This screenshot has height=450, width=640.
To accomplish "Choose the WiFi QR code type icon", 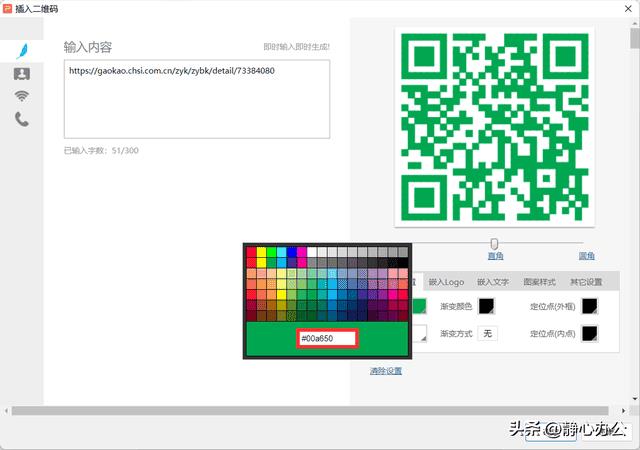I will 22,96.
